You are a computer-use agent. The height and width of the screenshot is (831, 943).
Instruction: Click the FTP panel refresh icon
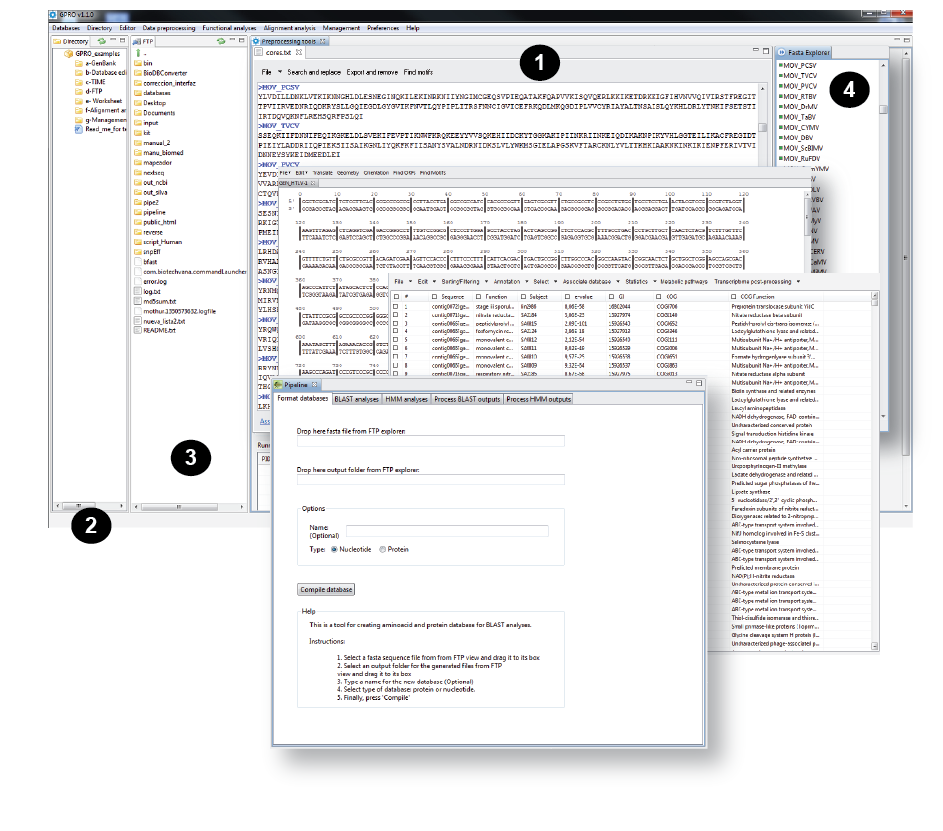[x=218, y=41]
